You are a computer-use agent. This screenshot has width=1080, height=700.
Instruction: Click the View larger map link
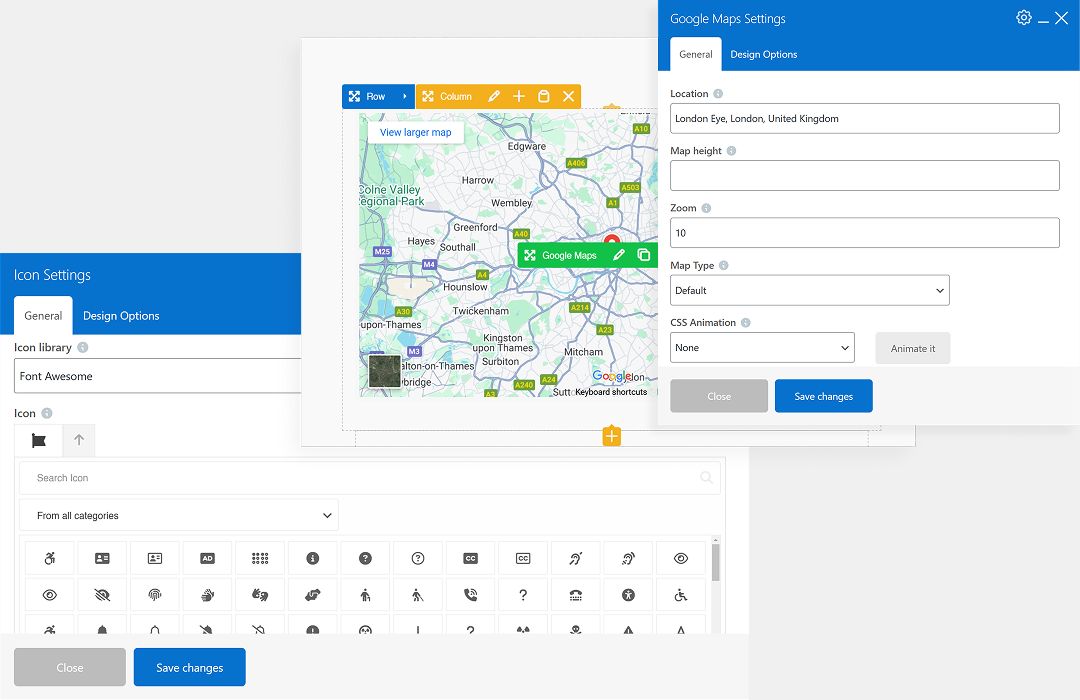click(x=415, y=132)
